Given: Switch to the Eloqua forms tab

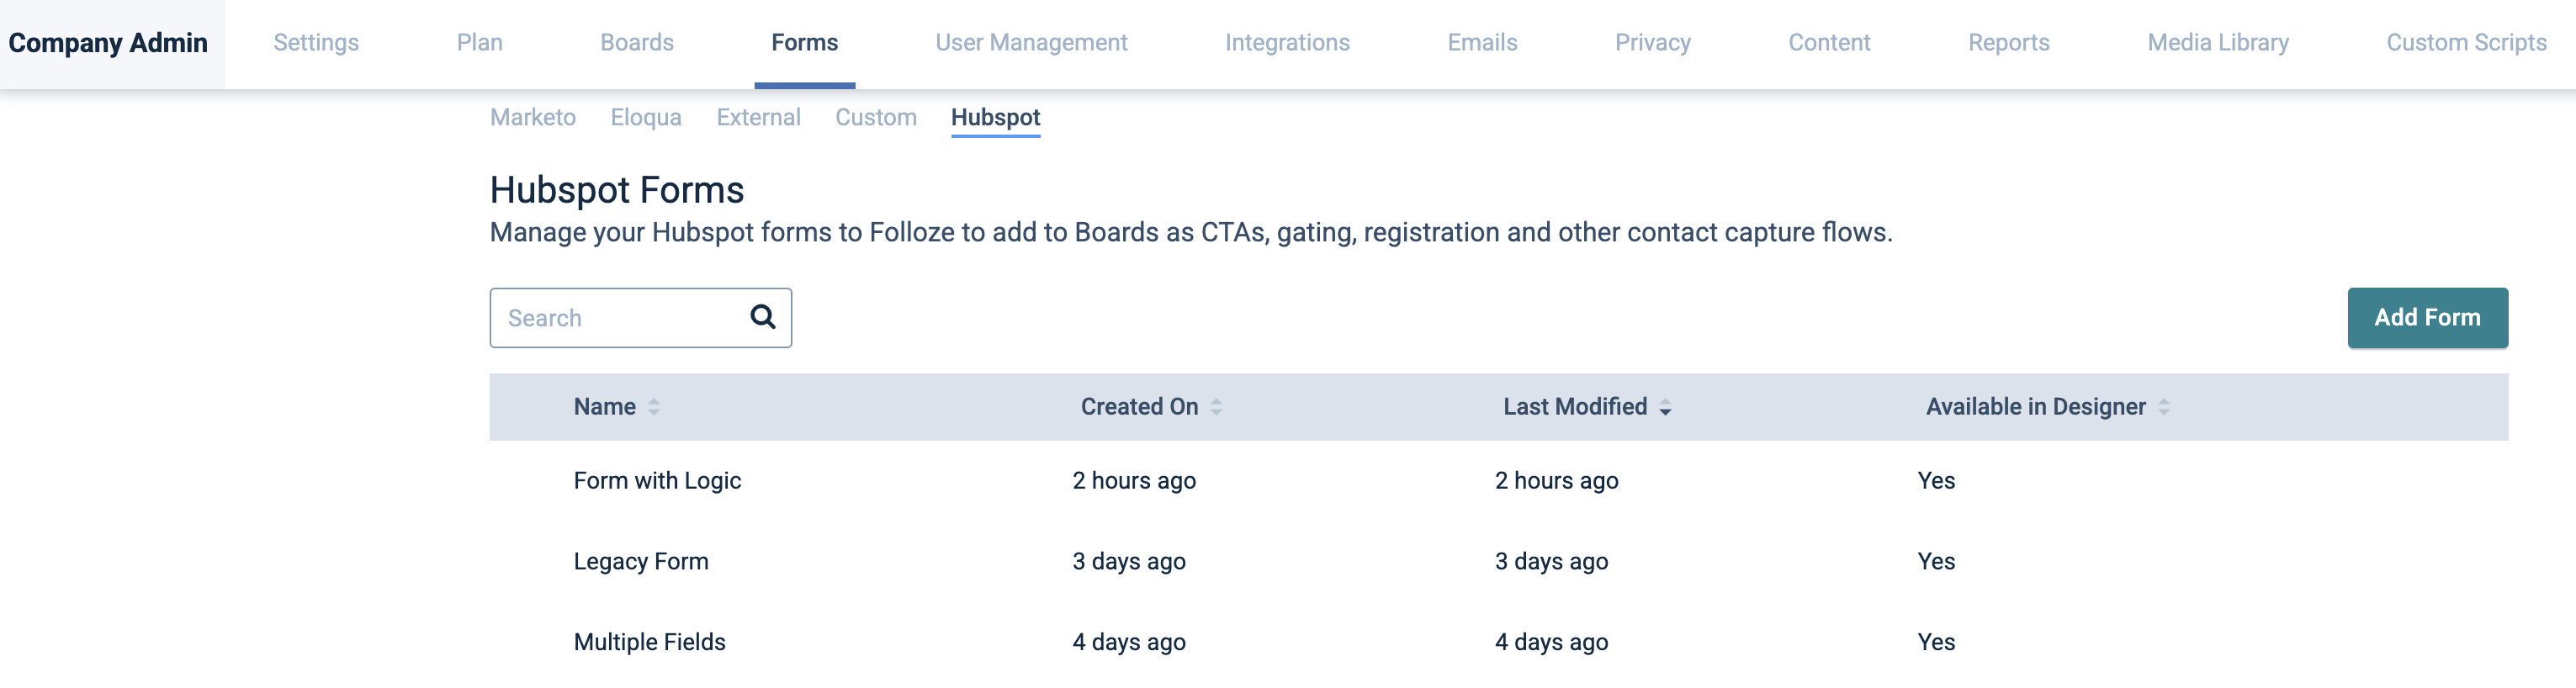Looking at the screenshot, I should [x=645, y=118].
